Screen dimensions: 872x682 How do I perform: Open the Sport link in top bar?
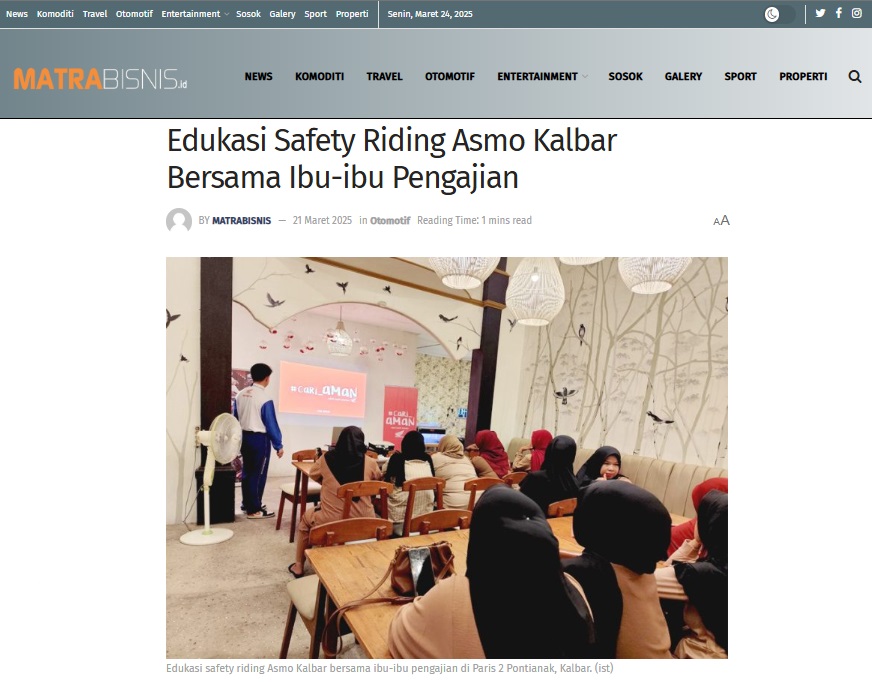tap(315, 14)
